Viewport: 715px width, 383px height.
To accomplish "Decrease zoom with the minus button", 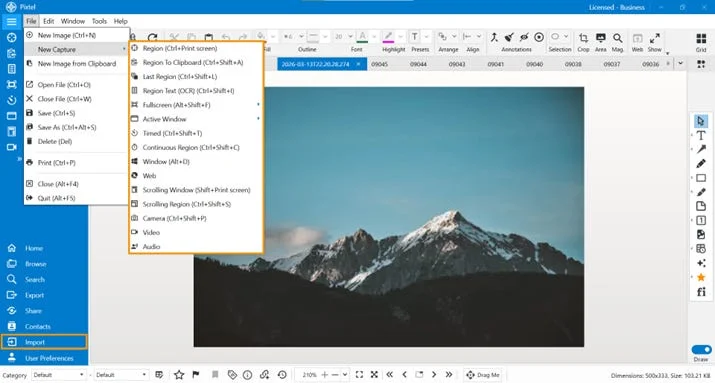I will [x=336, y=375].
